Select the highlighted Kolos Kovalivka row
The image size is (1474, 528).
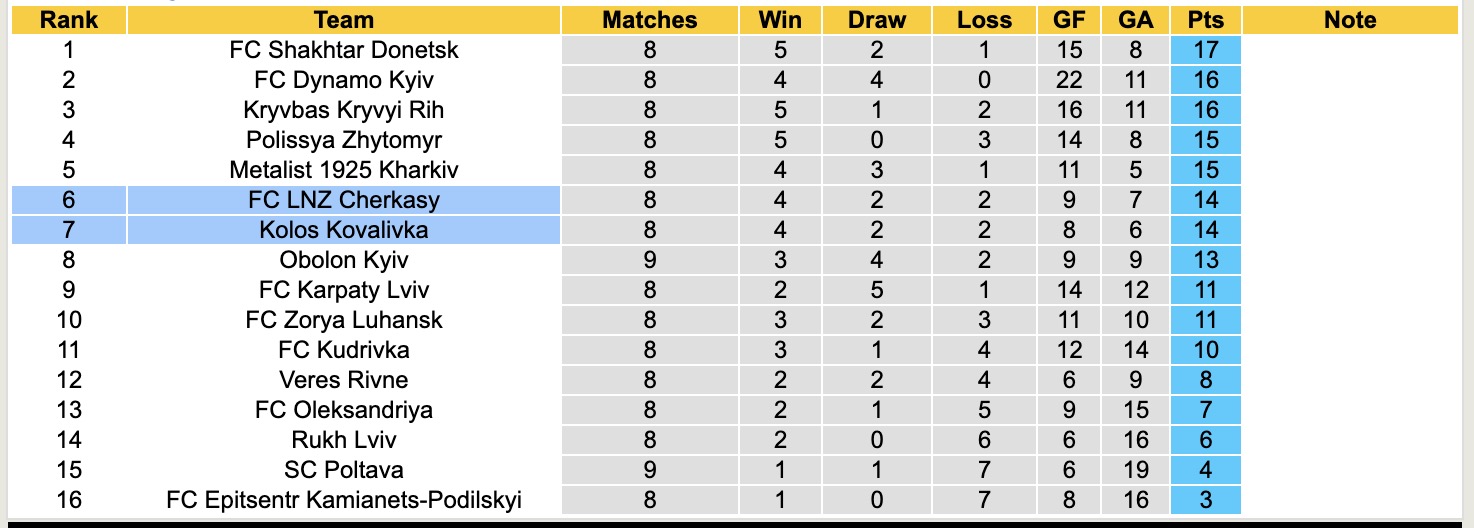pos(343,230)
